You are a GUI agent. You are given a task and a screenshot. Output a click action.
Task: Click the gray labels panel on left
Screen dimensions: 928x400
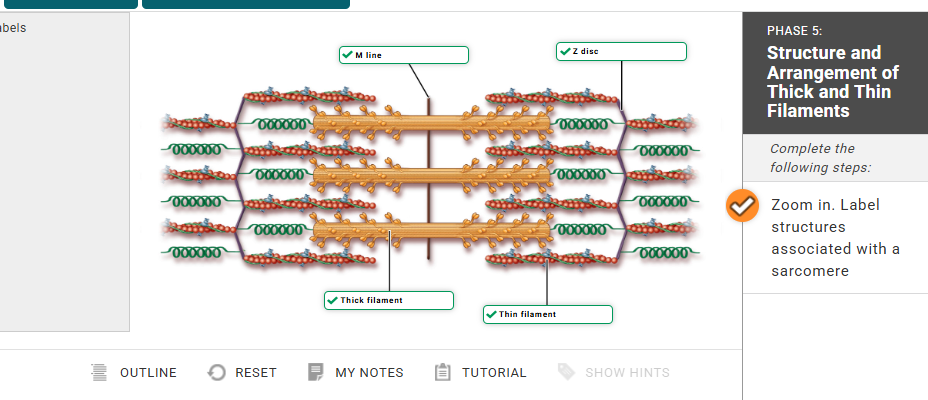pyautogui.click(x=64, y=170)
